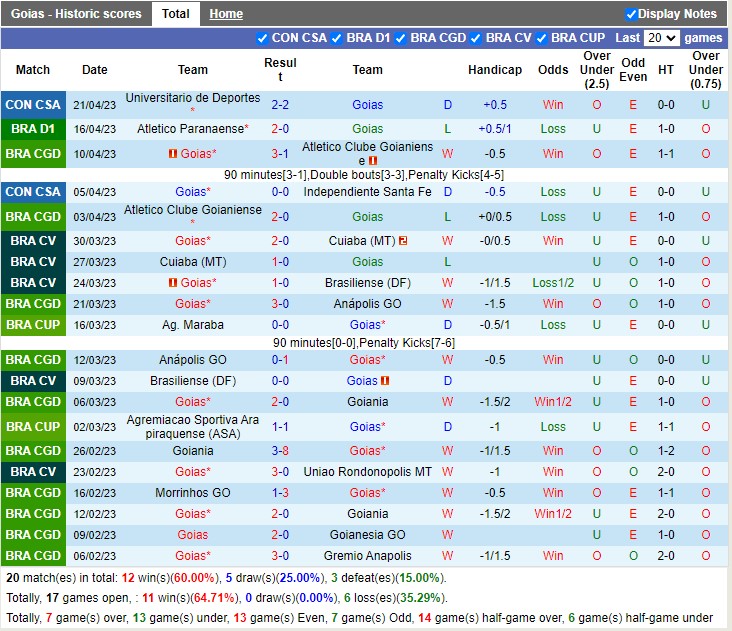Switch to the Total tab

coord(176,14)
